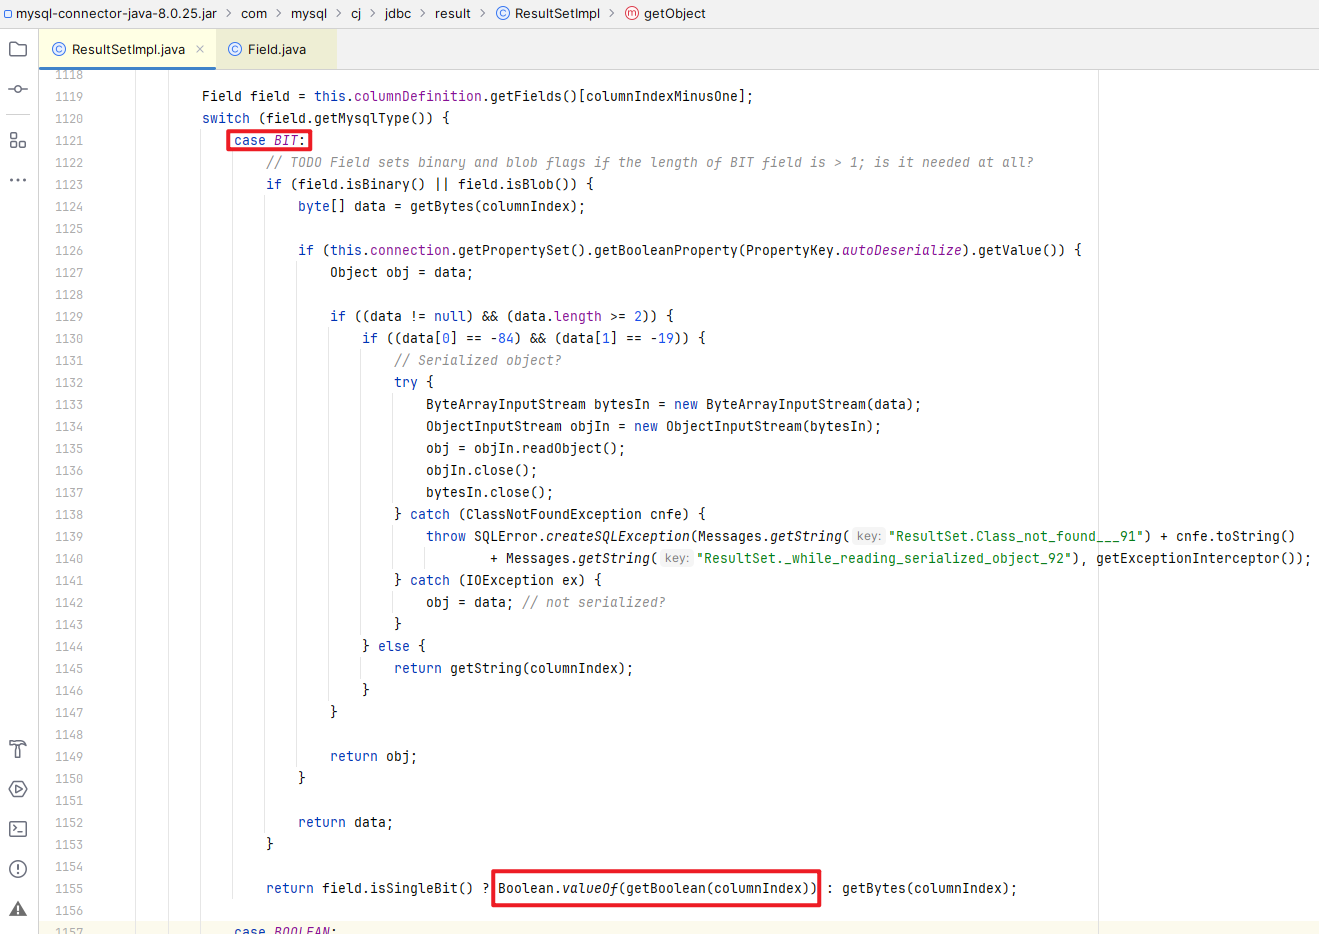Click 'createSQLException' method call

(618, 537)
